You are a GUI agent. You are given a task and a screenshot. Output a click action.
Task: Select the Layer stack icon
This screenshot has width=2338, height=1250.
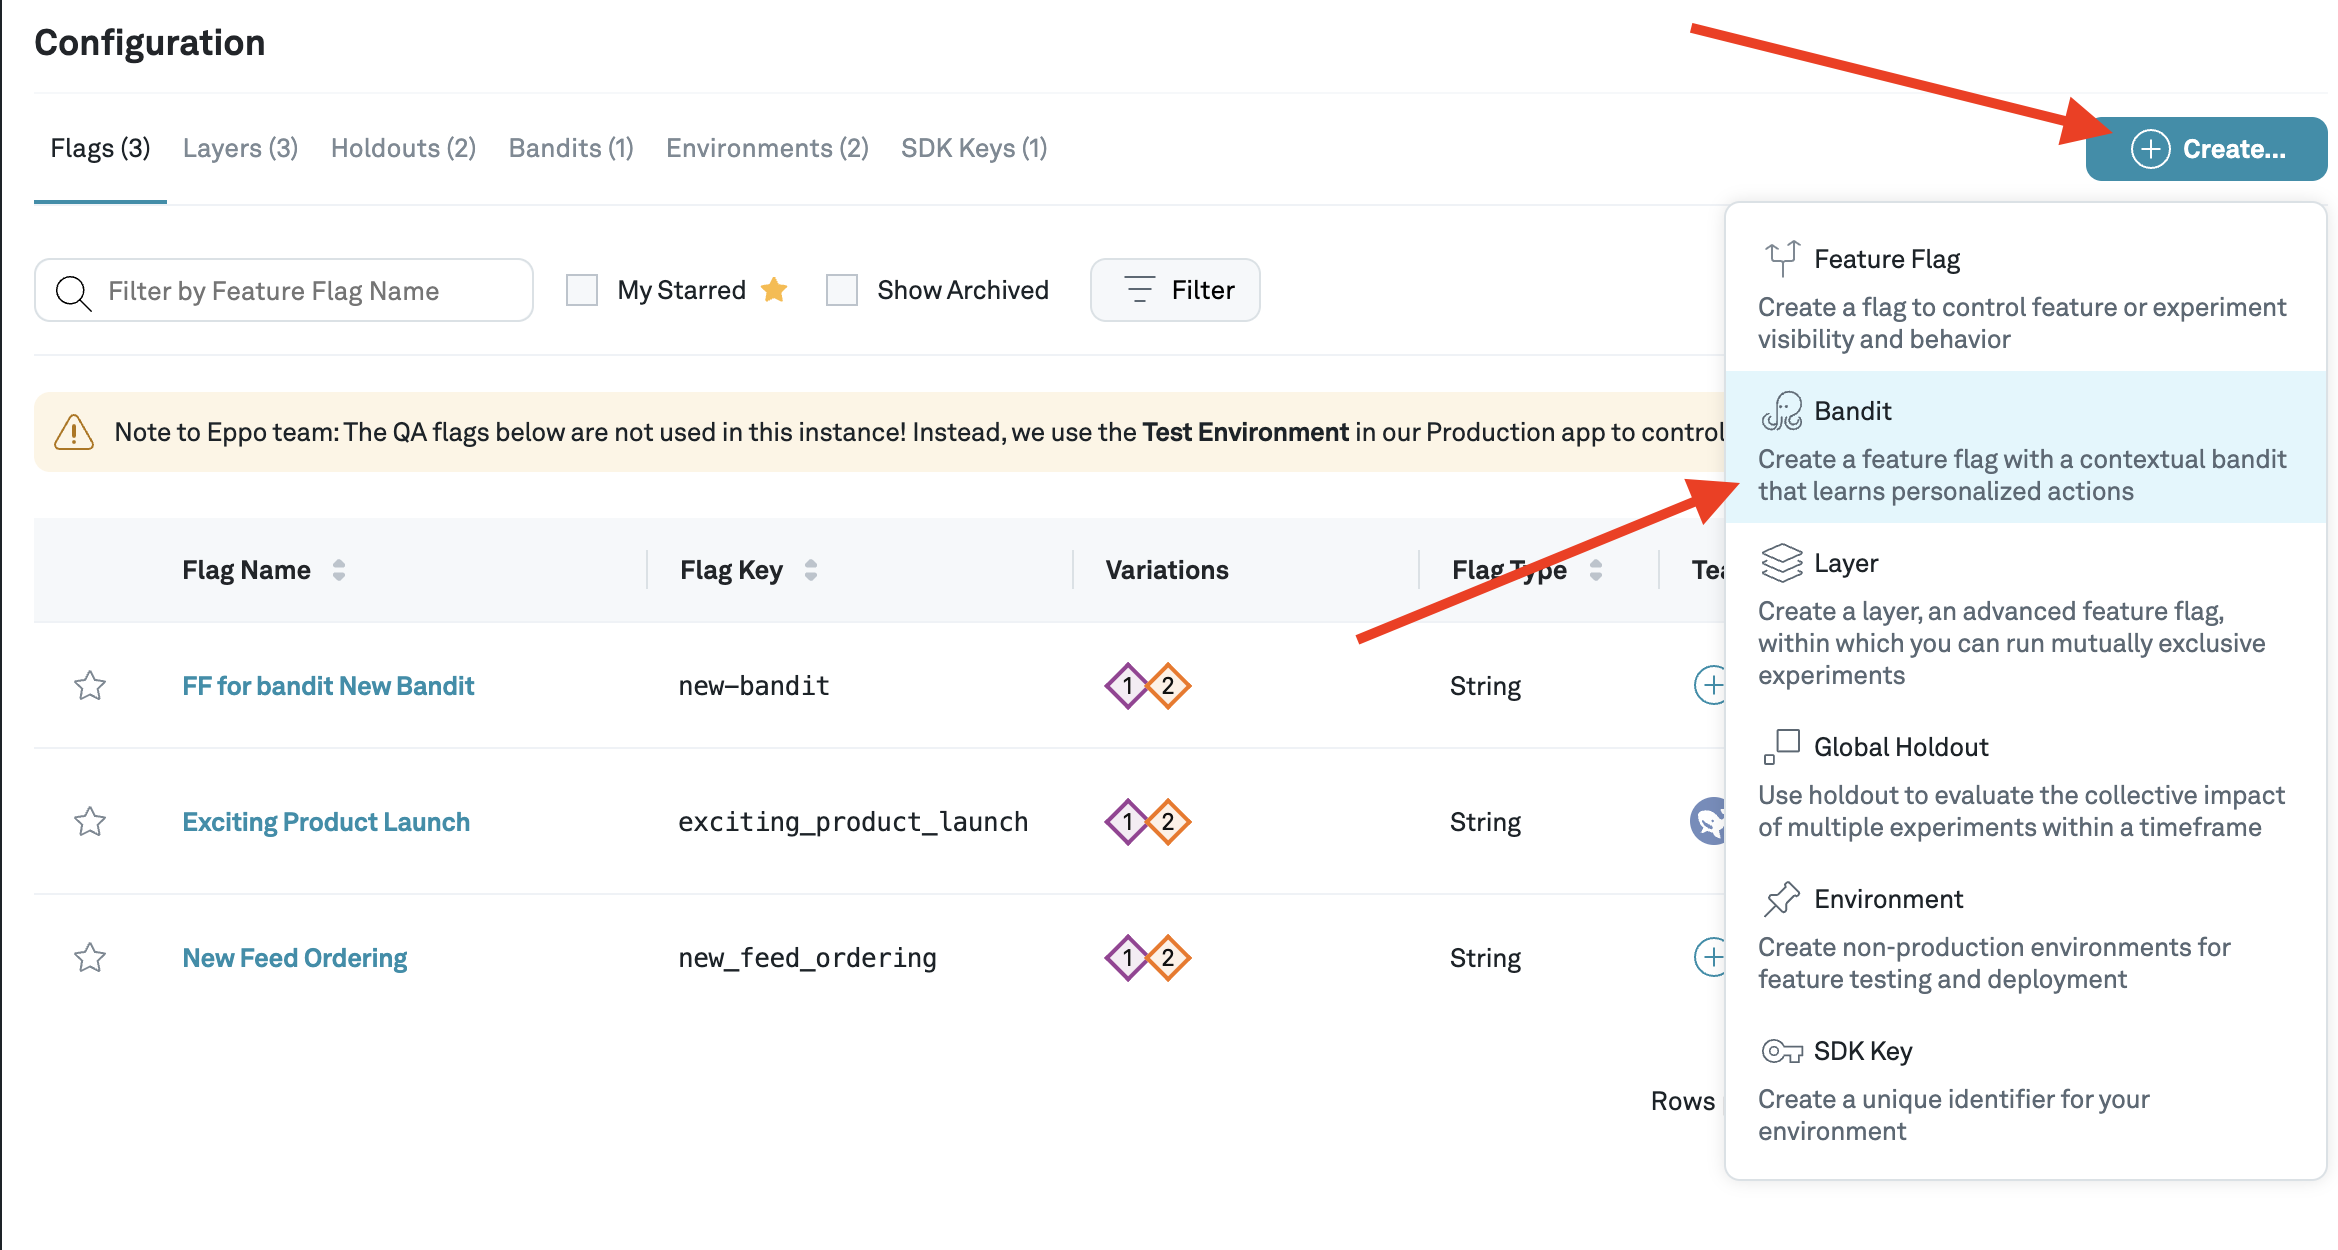point(1783,562)
